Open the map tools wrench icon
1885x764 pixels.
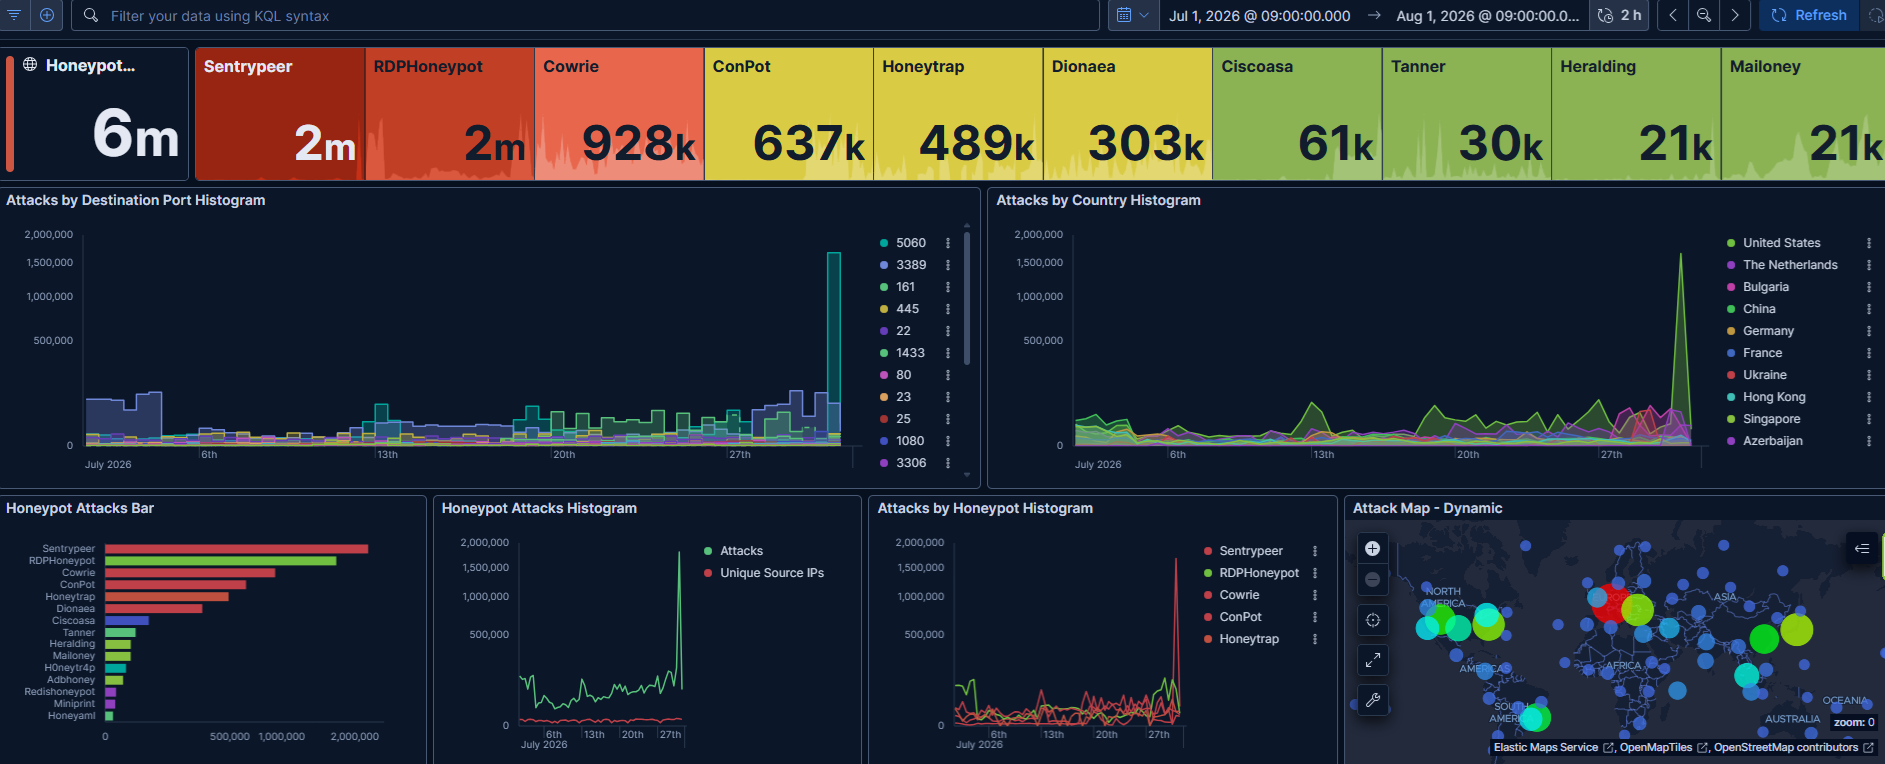[1373, 700]
